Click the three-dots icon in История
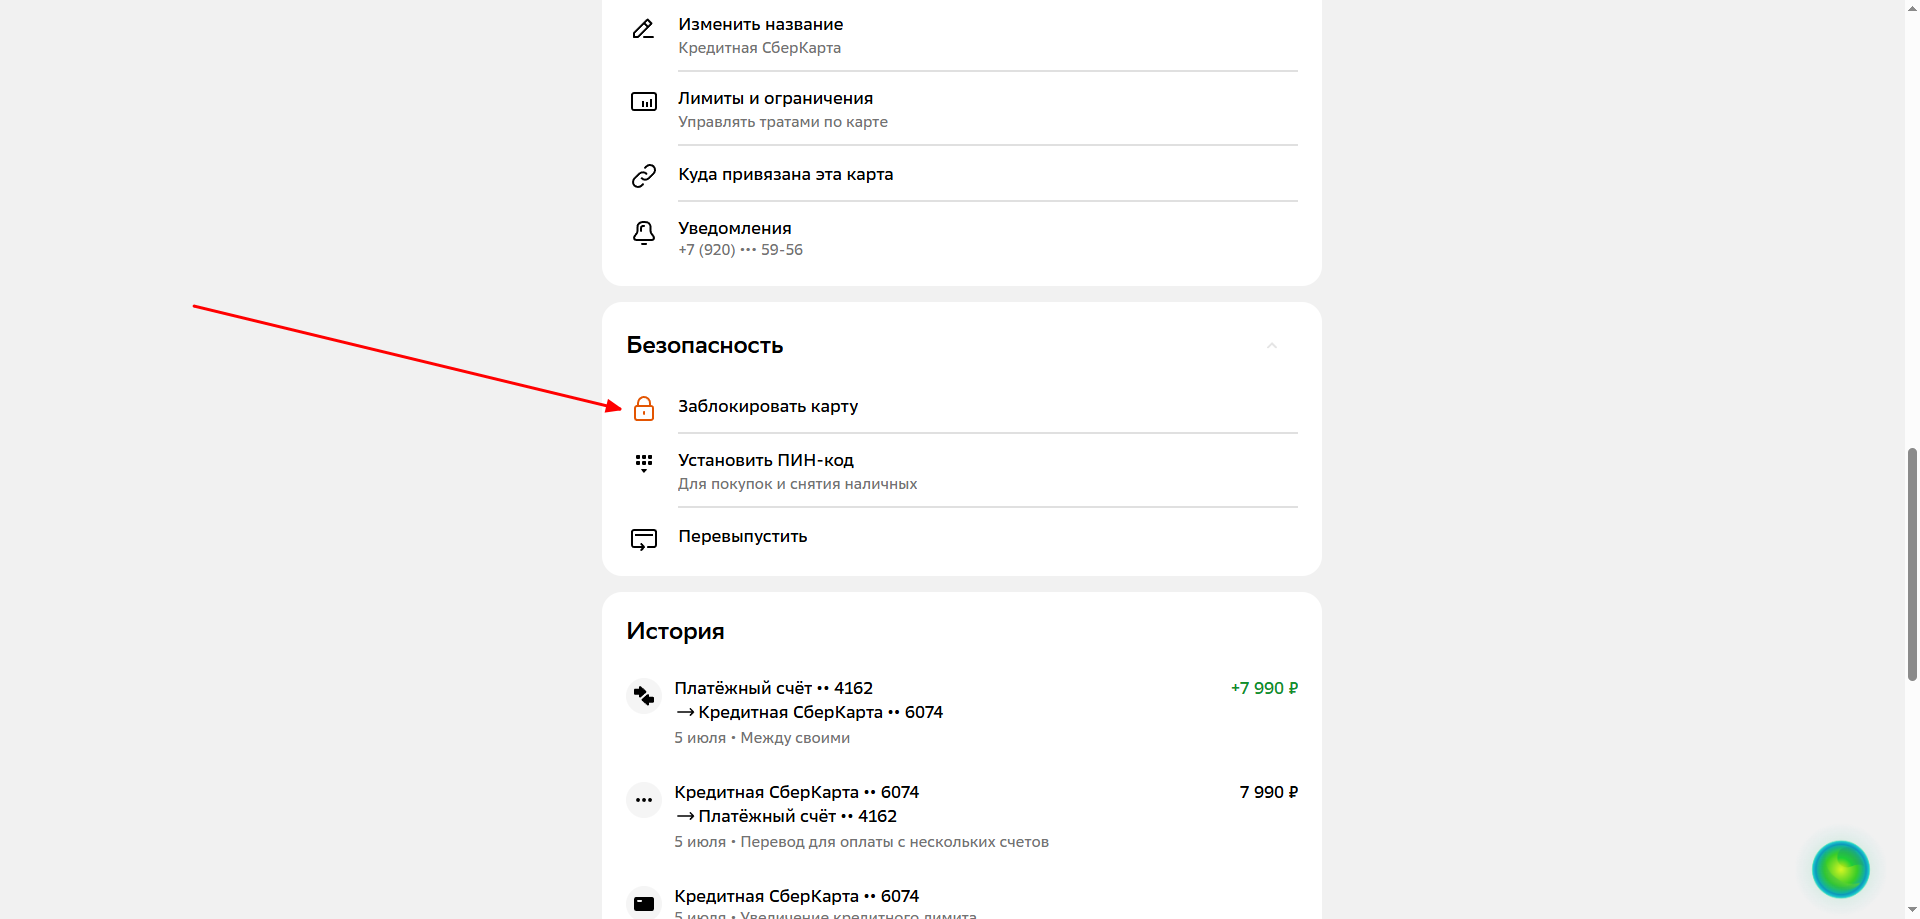1920x919 pixels. (644, 800)
